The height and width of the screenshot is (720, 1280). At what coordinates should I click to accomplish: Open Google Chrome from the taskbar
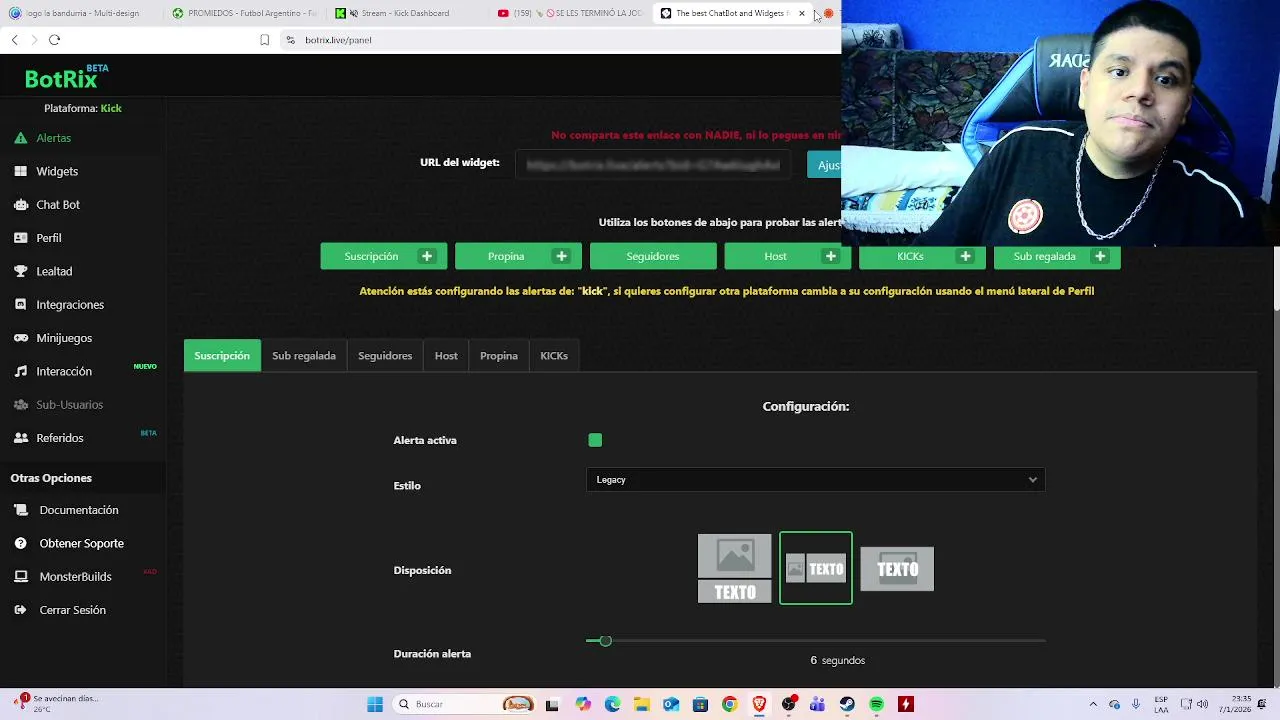click(729, 704)
